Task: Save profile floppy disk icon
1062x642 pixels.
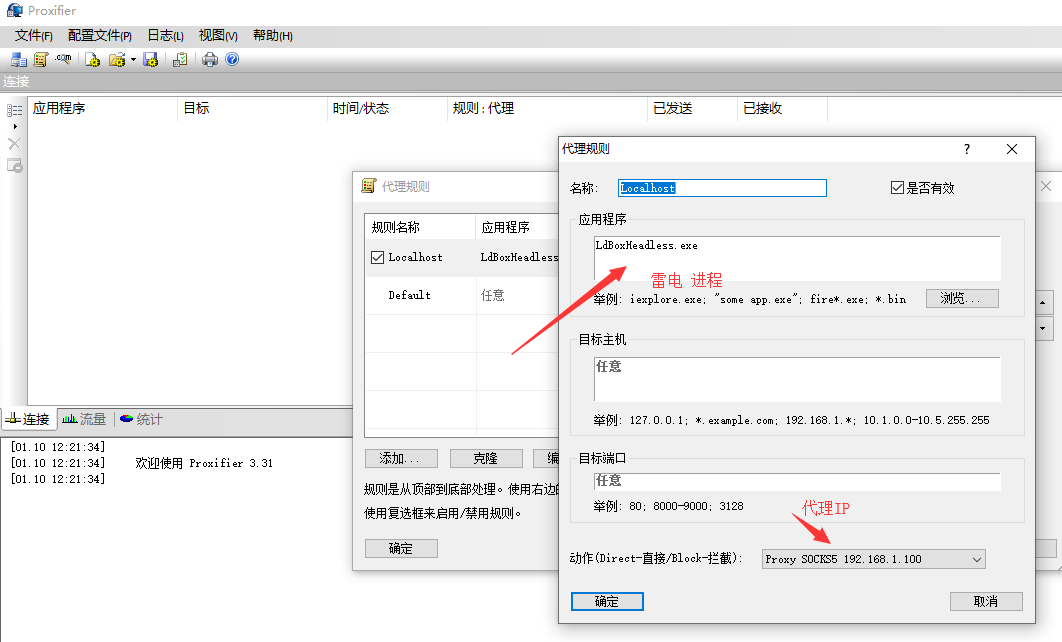Action: [x=150, y=60]
